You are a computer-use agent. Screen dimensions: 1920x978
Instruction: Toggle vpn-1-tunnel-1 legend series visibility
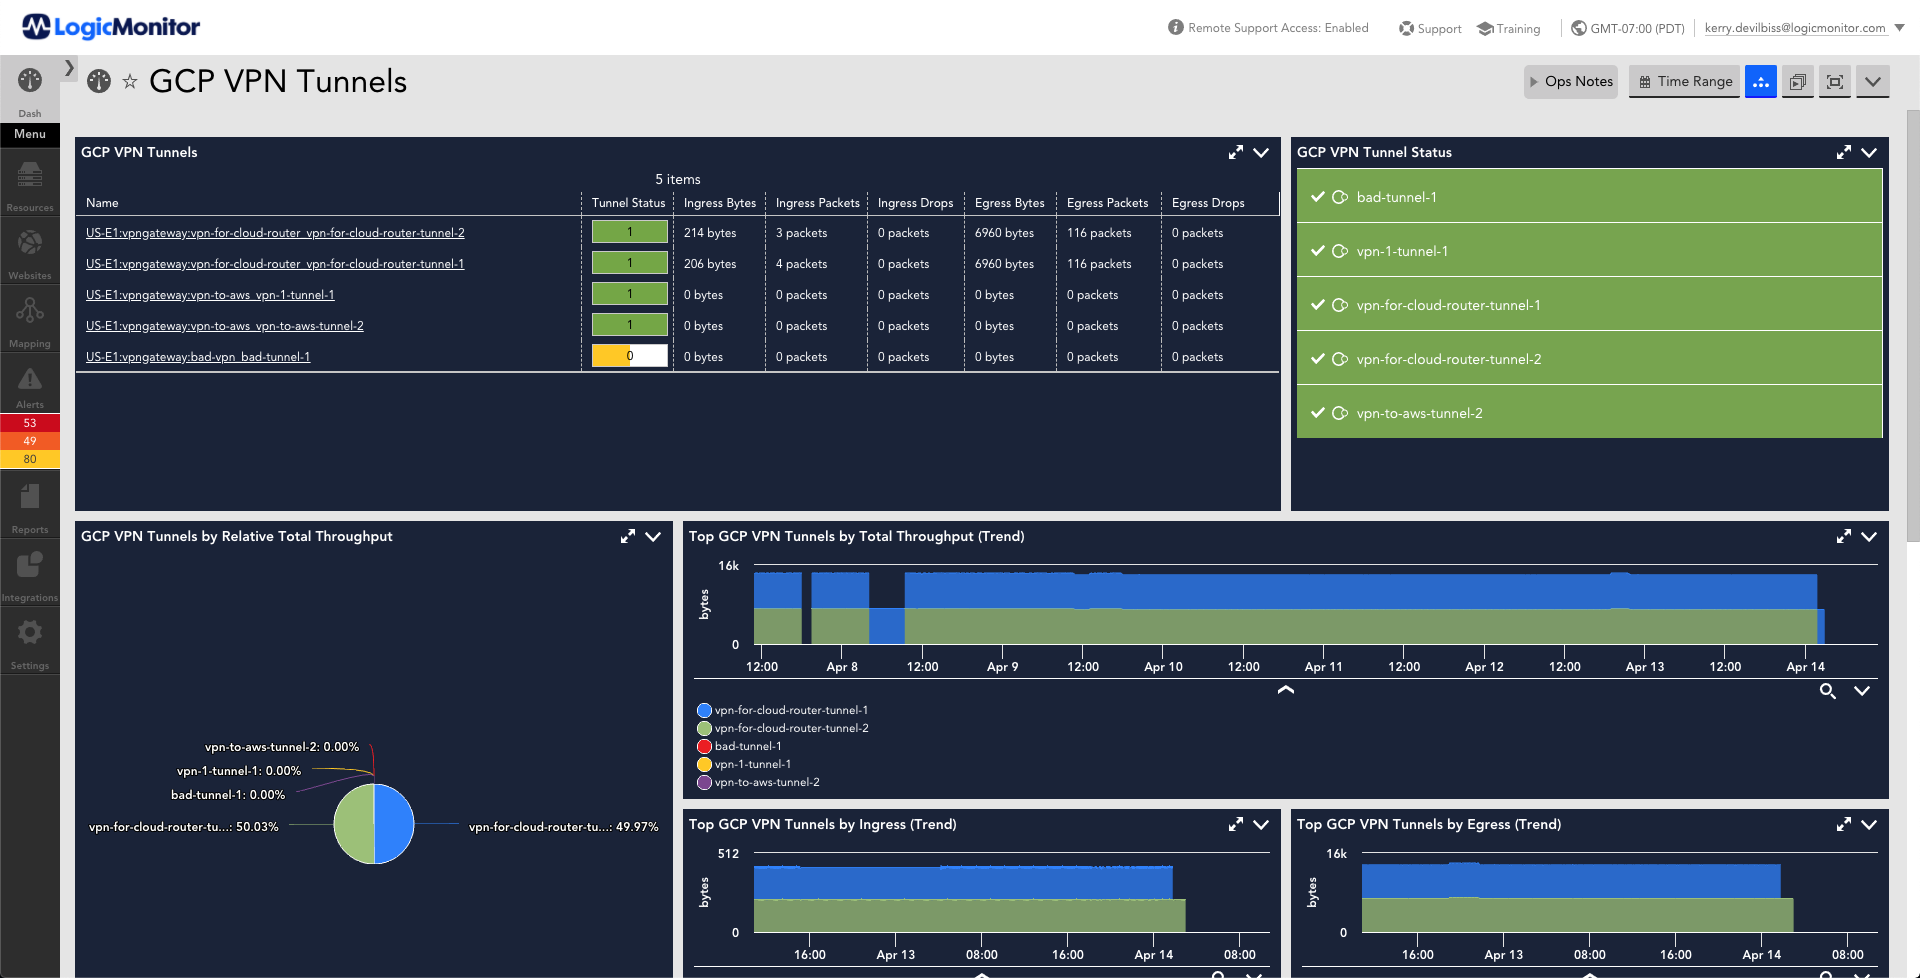(744, 764)
